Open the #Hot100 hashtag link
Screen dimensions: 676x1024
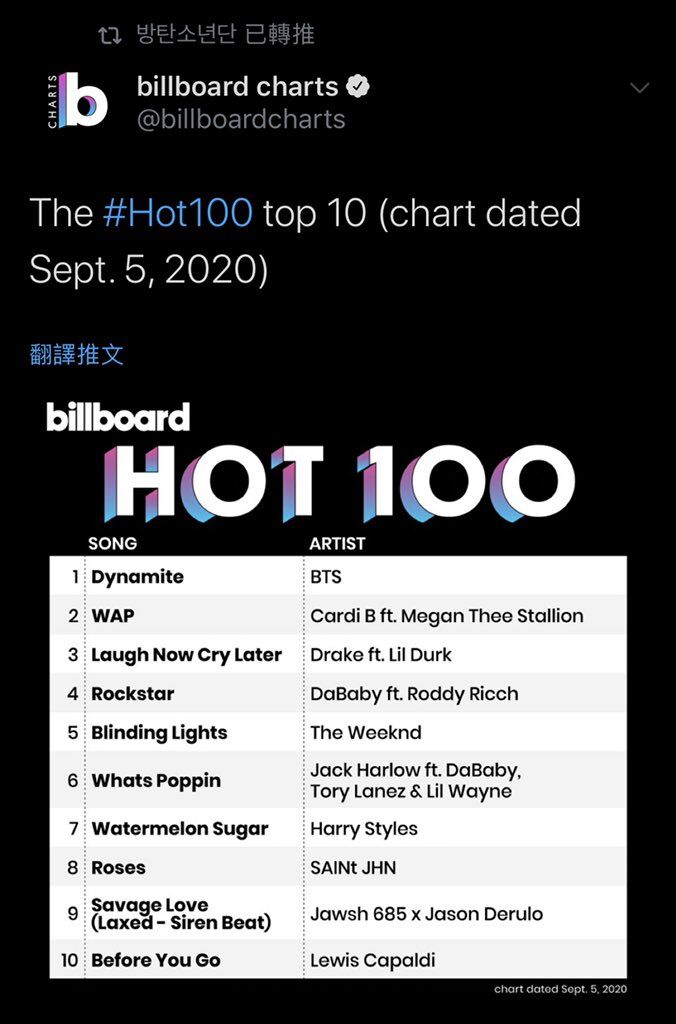tap(178, 212)
